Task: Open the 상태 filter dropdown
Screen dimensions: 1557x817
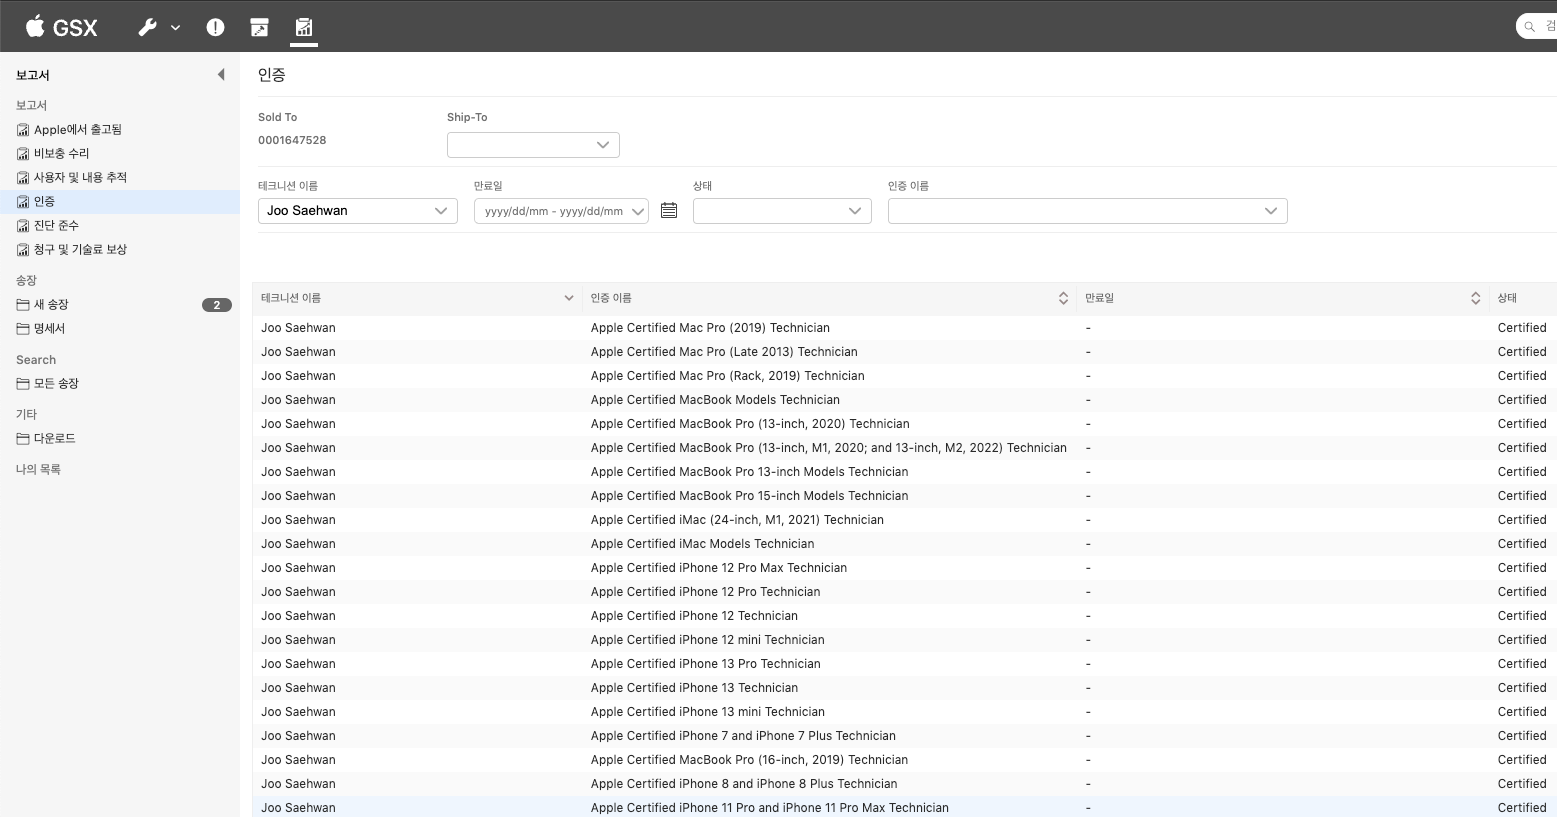Action: pos(782,211)
